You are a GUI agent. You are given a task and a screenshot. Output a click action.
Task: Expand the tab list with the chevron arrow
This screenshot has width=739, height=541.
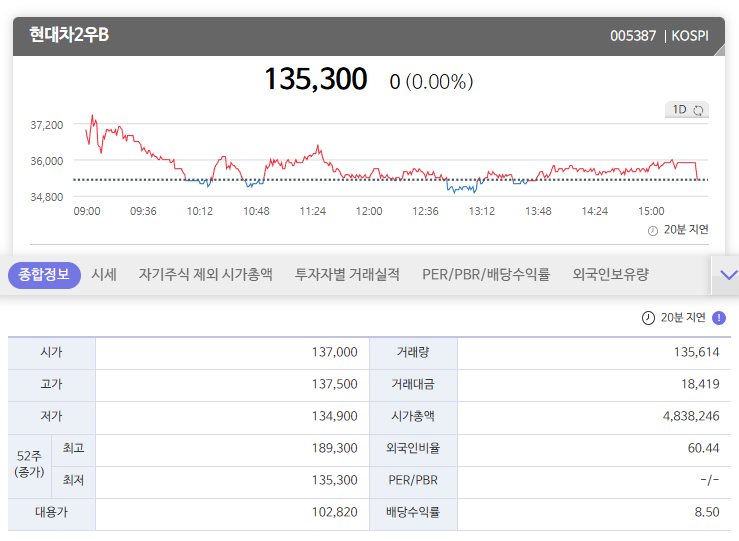point(728,275)
